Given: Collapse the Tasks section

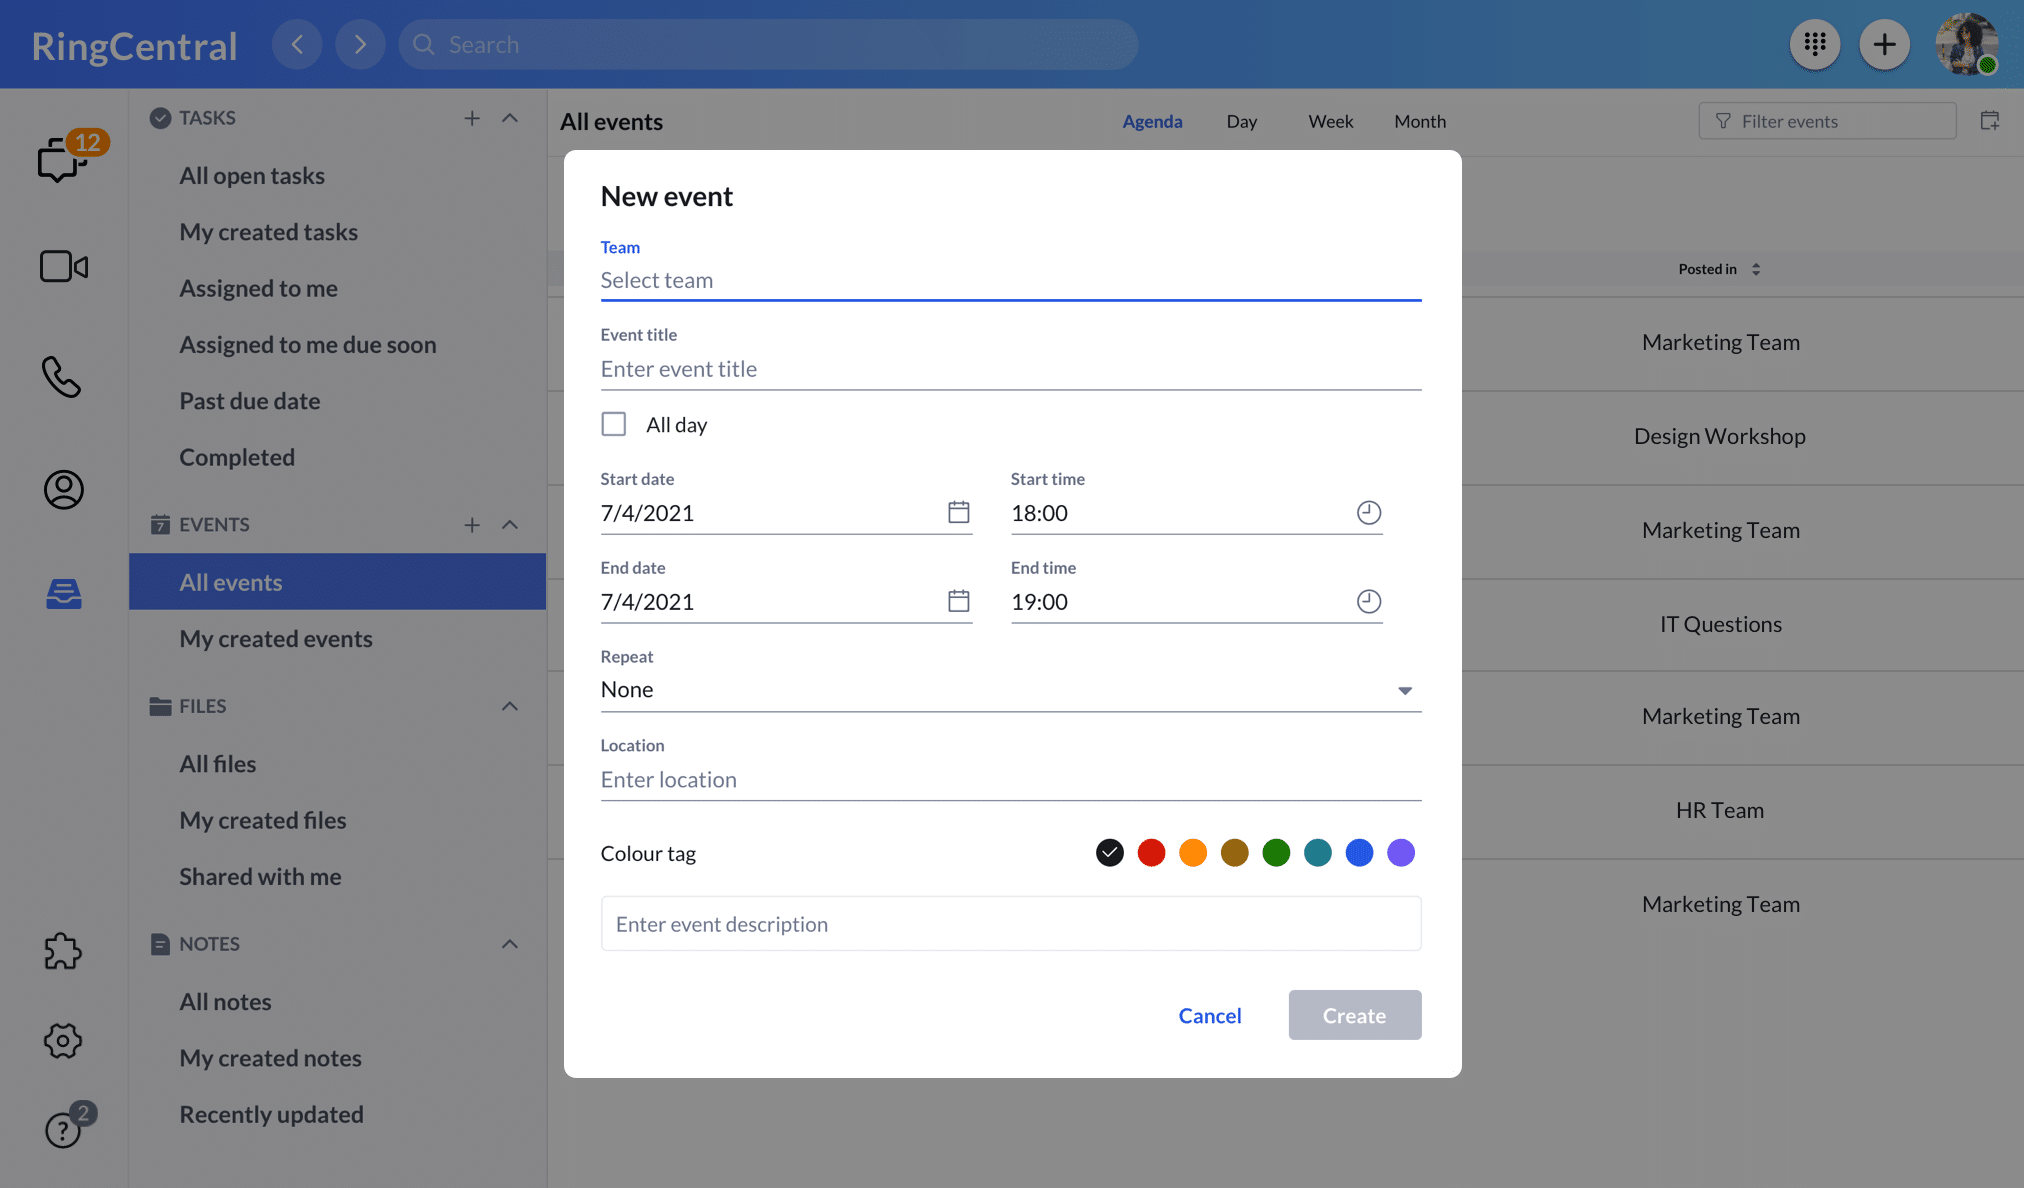Looking at the screenshot, I should [x=510, y=118].
